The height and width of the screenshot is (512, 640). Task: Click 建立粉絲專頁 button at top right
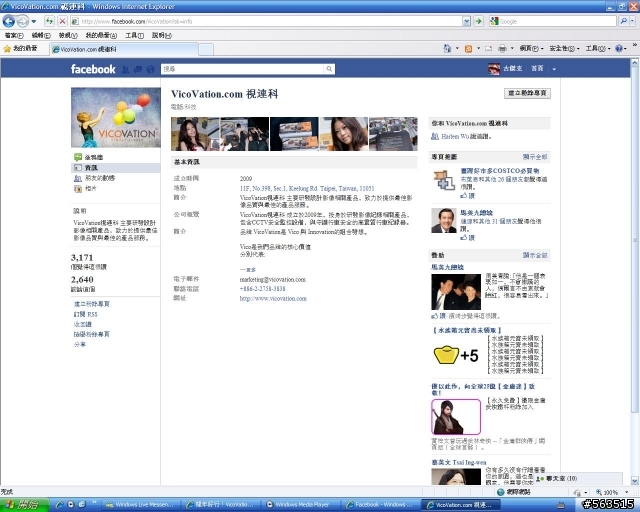coord(527,93)
